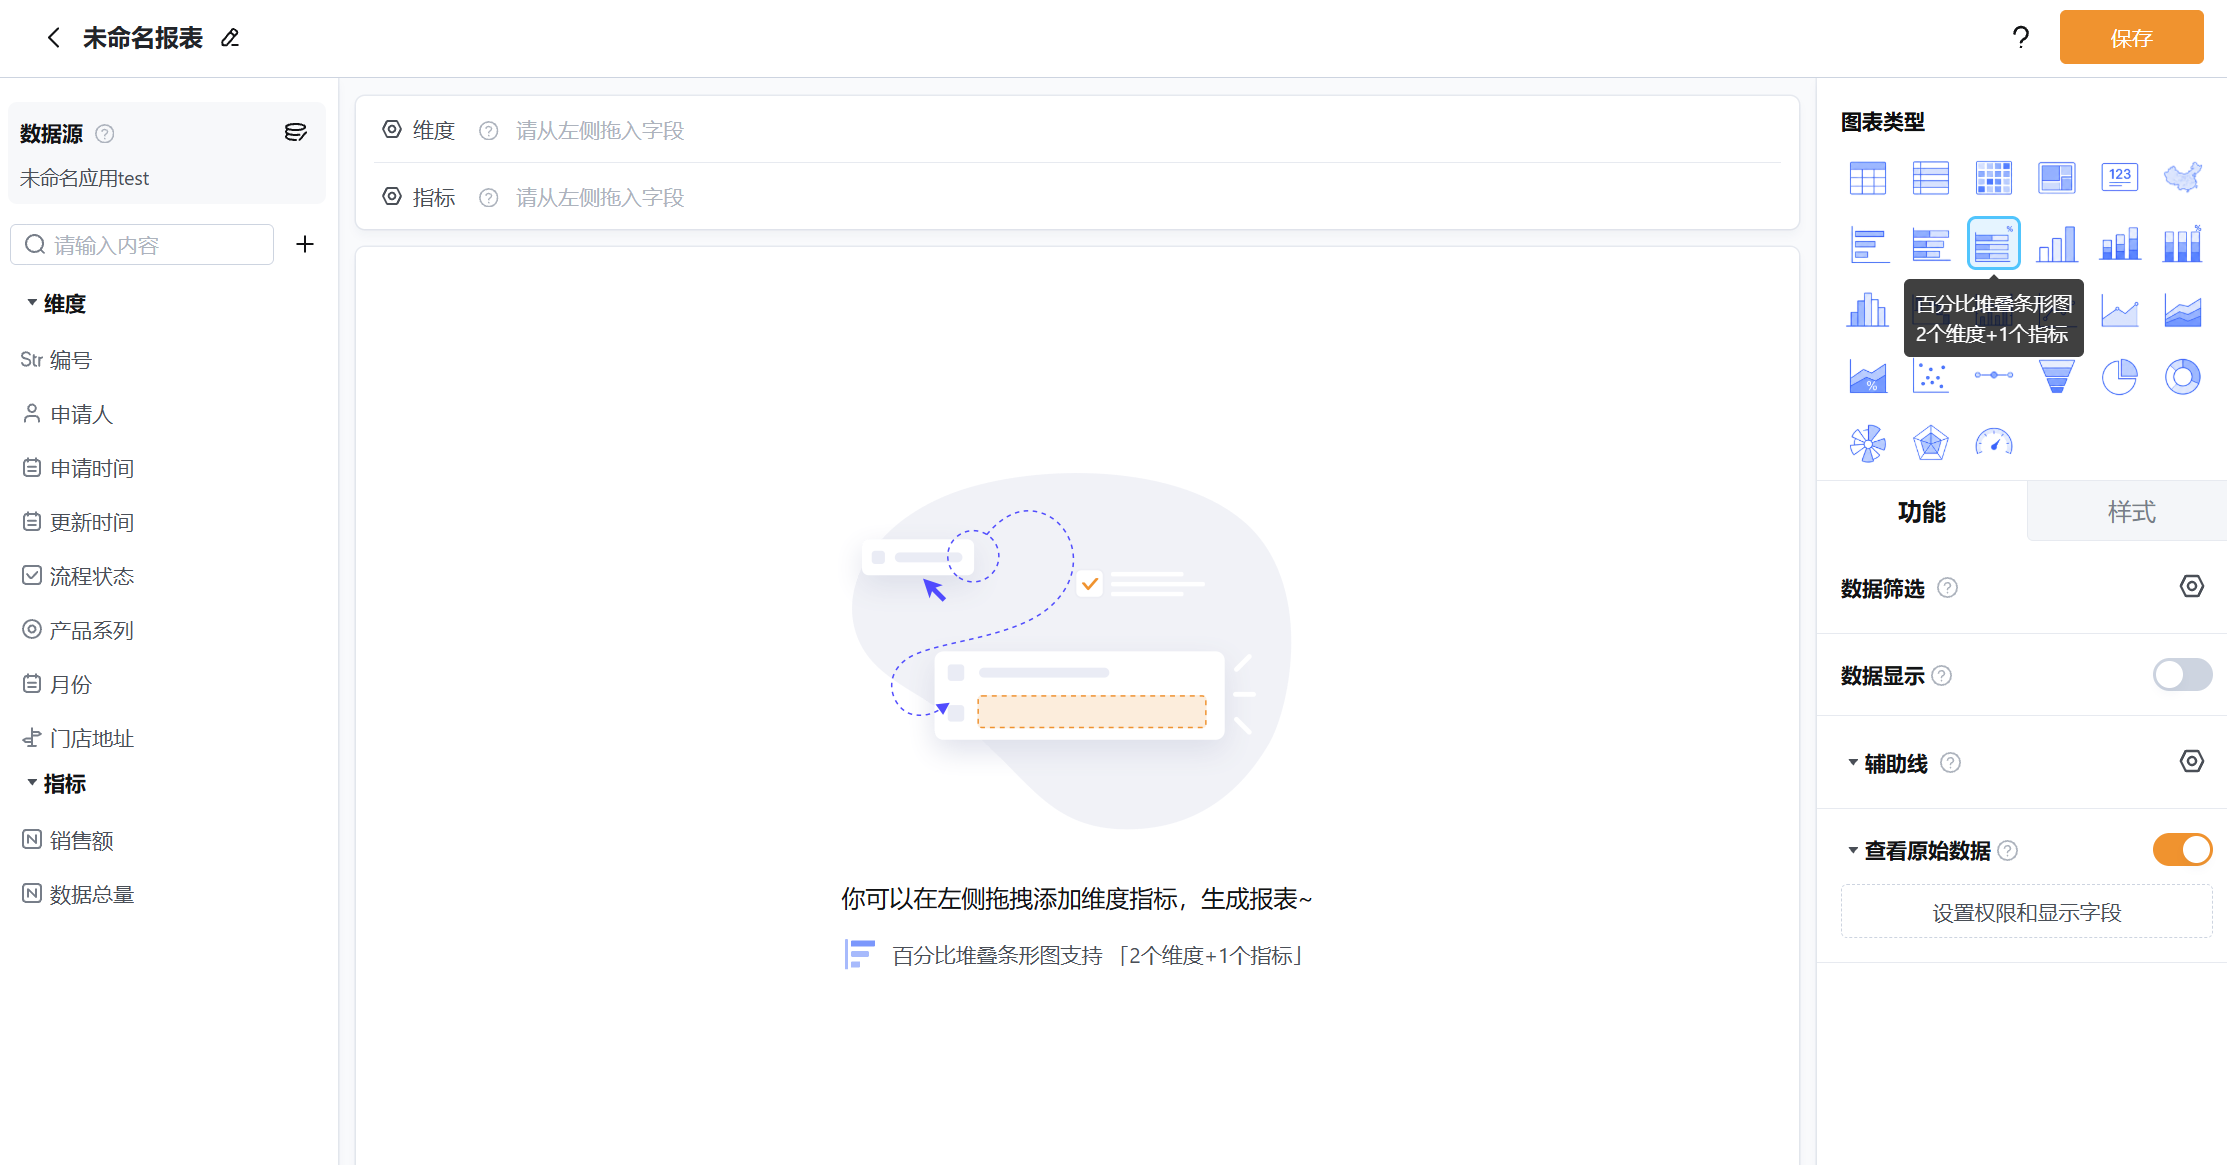Choose the line area chart type

point(2119,311)
